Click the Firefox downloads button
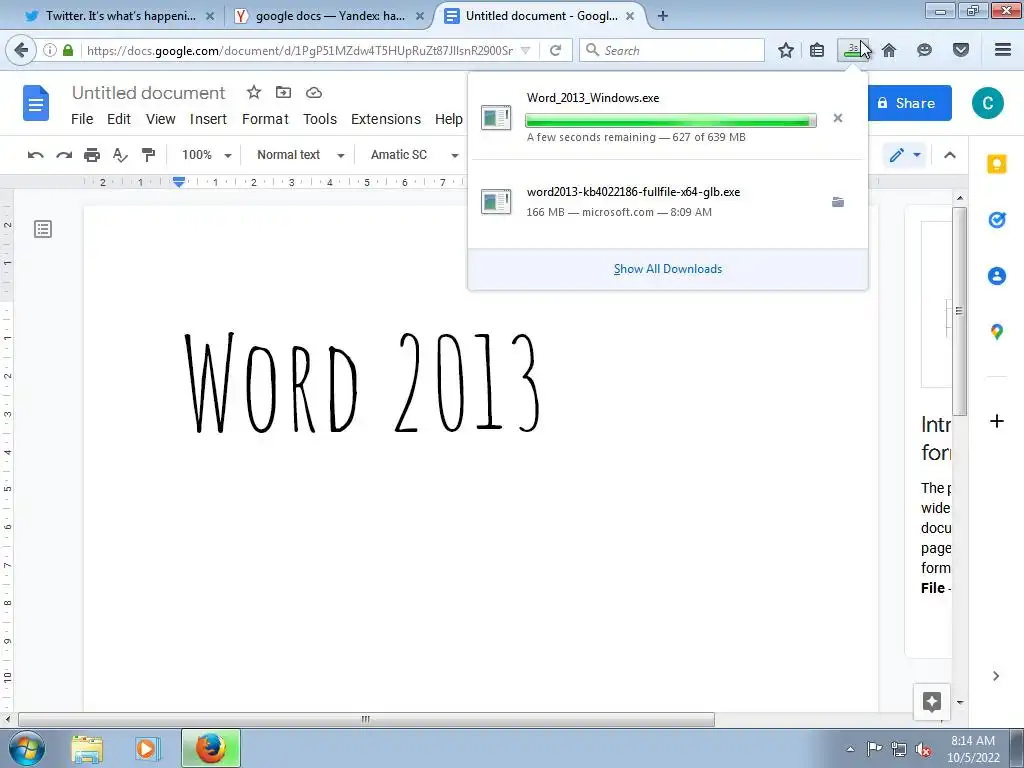The height and width of the screenshot is (768, 1024). [854, 50]
